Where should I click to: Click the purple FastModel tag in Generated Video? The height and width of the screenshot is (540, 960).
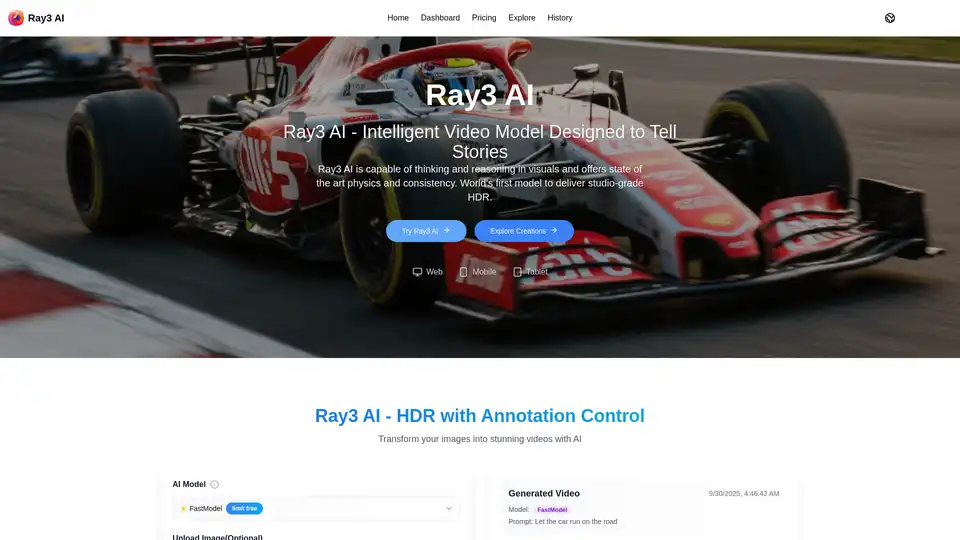click(552, 510)
